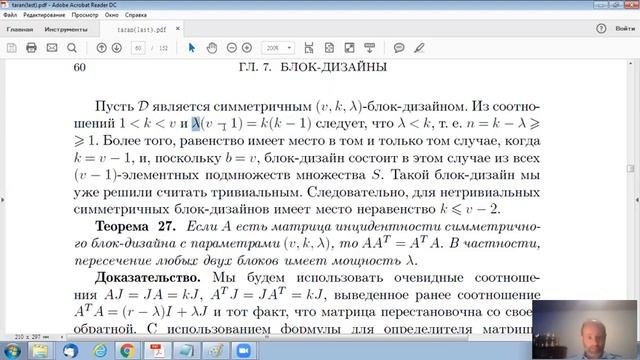This screenshot has width=640, height=360.
Task: Expand the left navigation pane arrow
Action: pos(2,200)
